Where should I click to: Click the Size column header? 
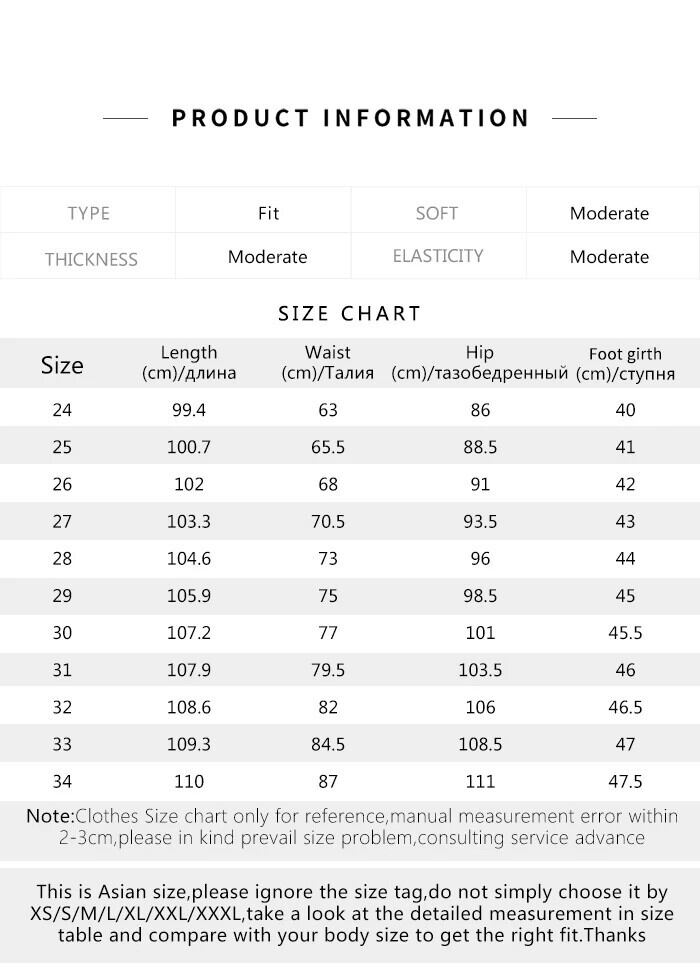[62, 365]
